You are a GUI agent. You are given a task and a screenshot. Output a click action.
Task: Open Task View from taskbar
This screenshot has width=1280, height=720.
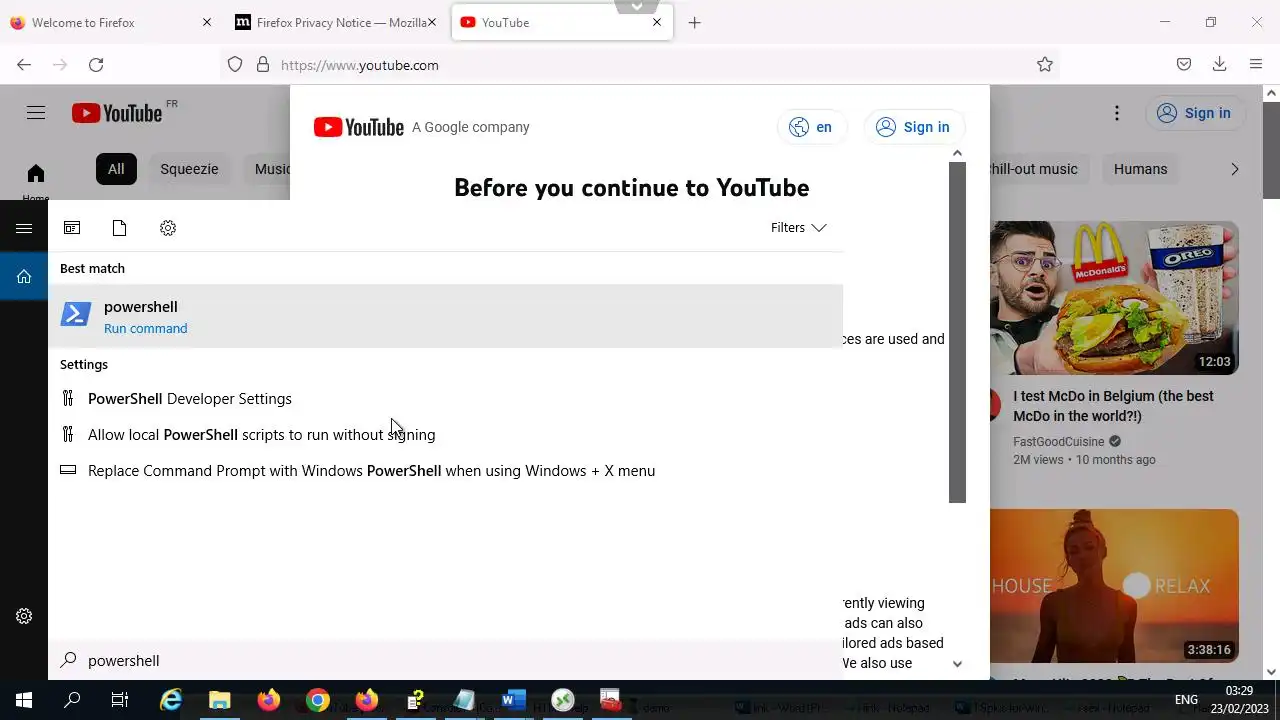(120, 700)
